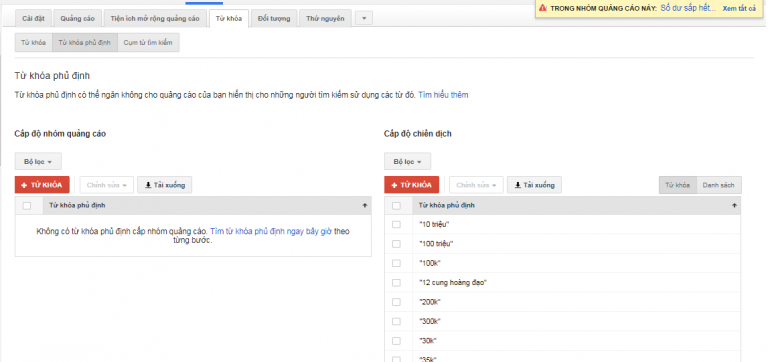
Task: Check the "30k" keyword checkbox
Action: click(396, 340)
